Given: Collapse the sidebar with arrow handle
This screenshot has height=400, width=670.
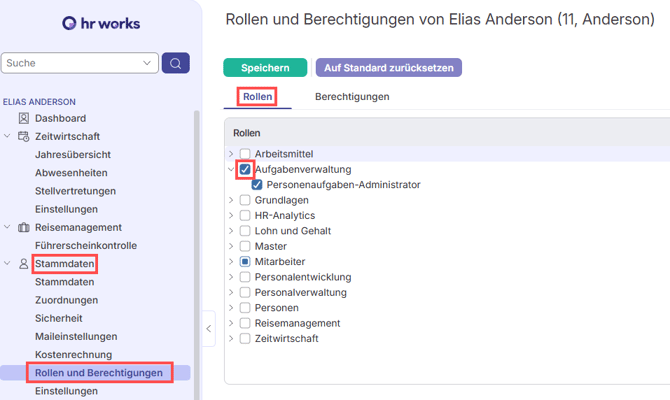Looking at the screenshot, I should (x=209, y=329).
